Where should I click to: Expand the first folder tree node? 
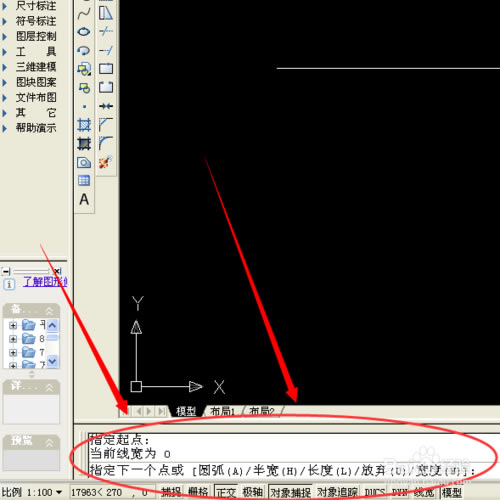(x=13, y=325)
